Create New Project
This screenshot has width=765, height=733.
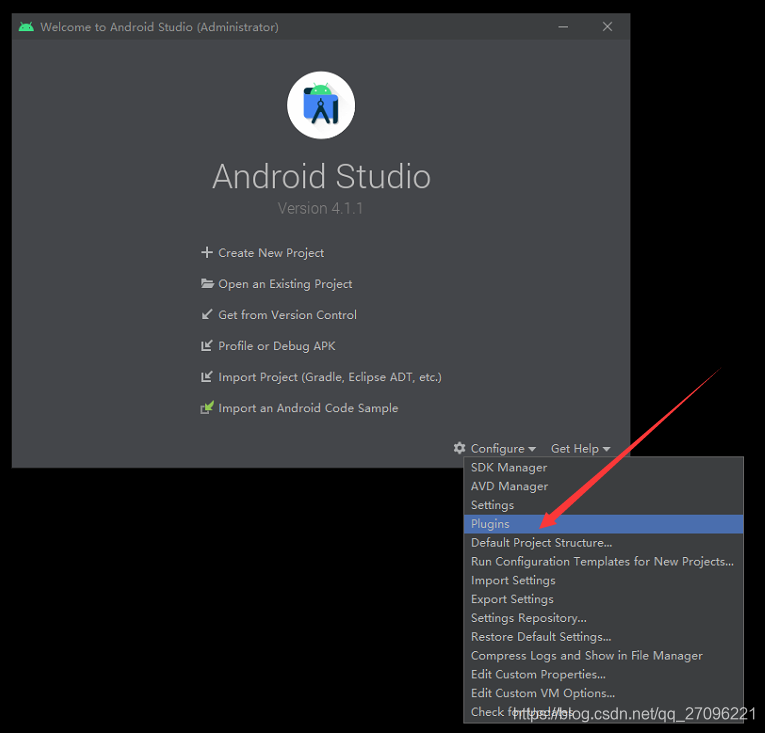coord(271,253)
